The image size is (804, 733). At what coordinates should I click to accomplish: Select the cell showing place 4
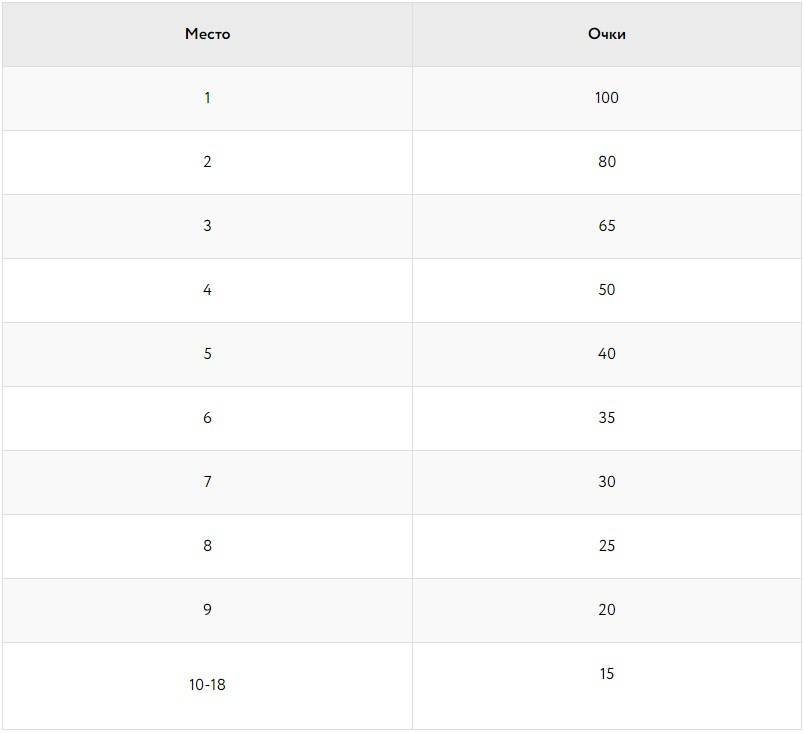207,290
